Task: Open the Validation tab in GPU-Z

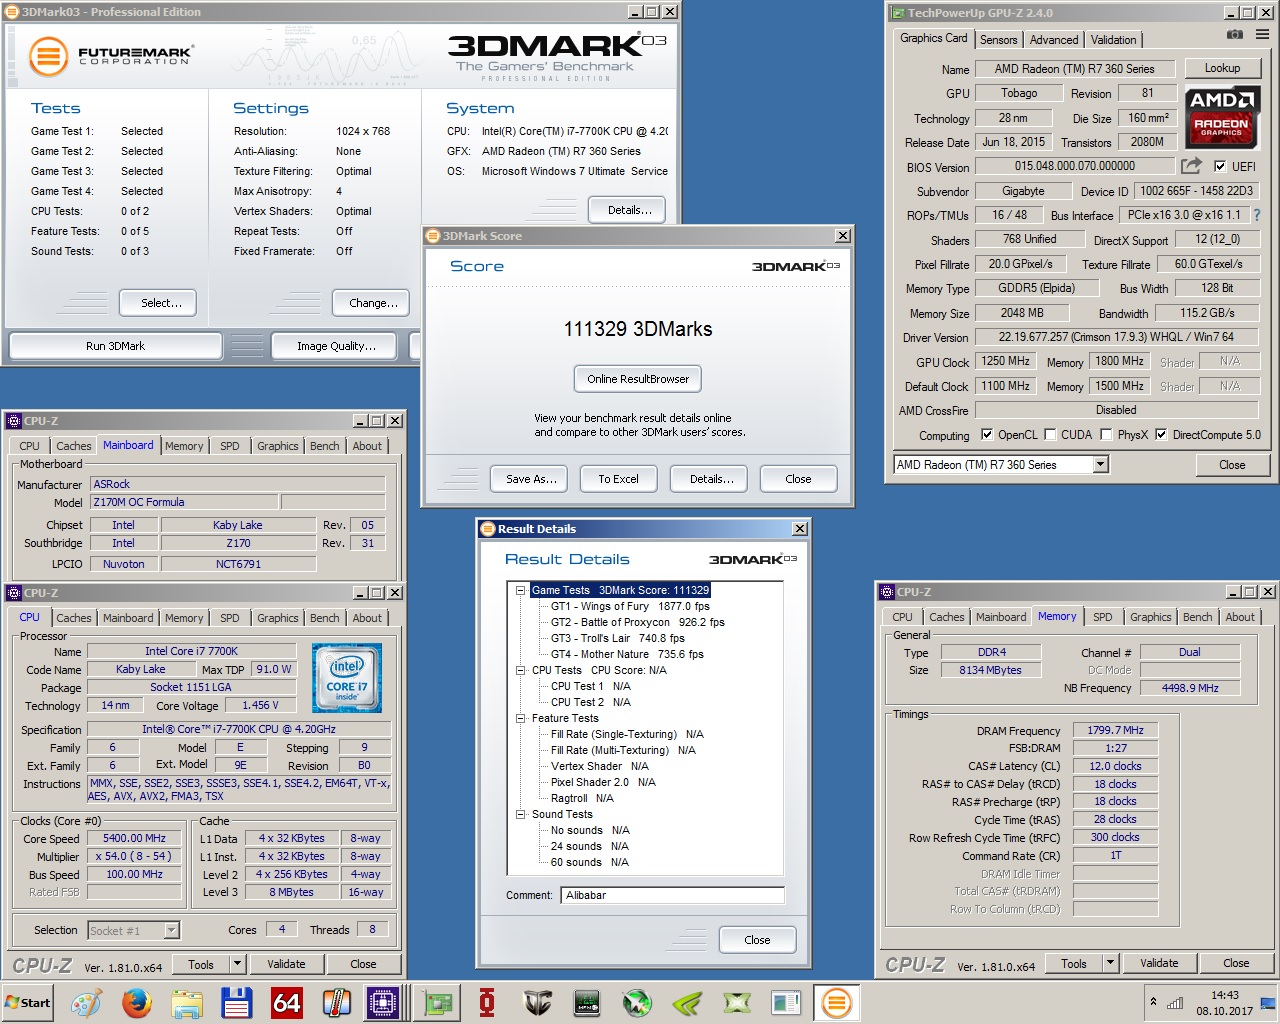Action: pos(1113,40)
